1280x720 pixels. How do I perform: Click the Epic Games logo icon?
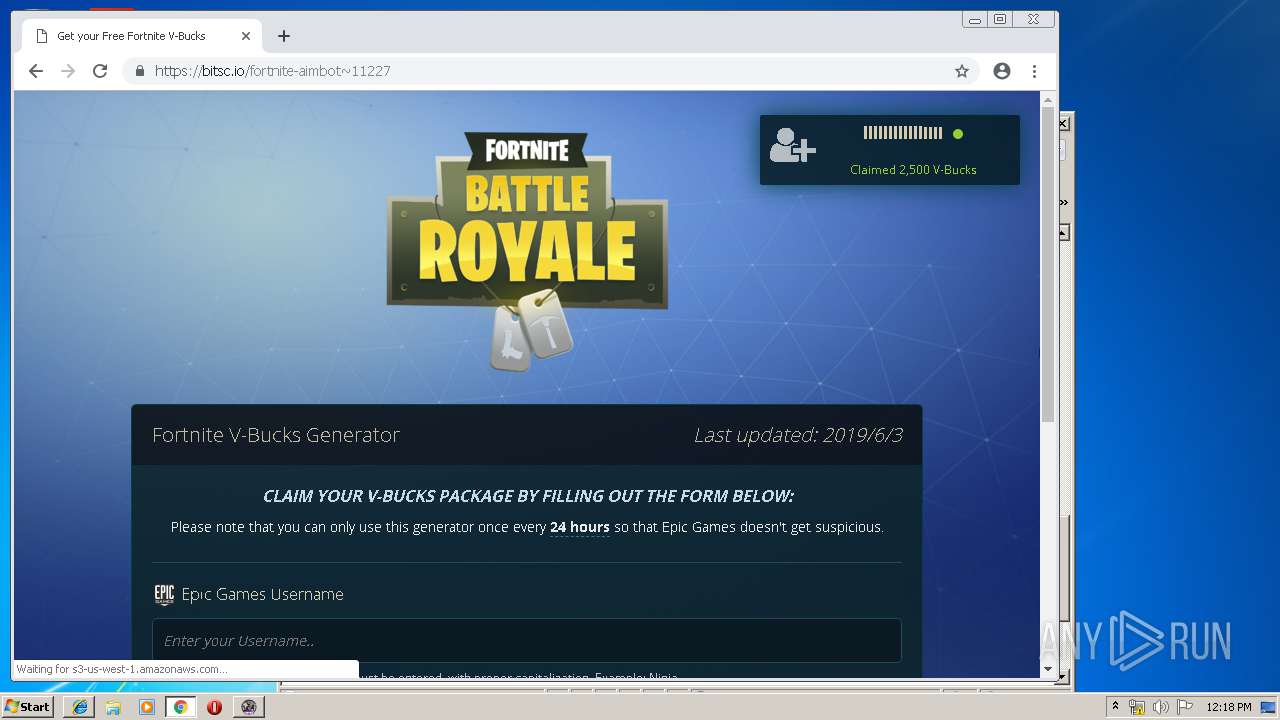164,594
